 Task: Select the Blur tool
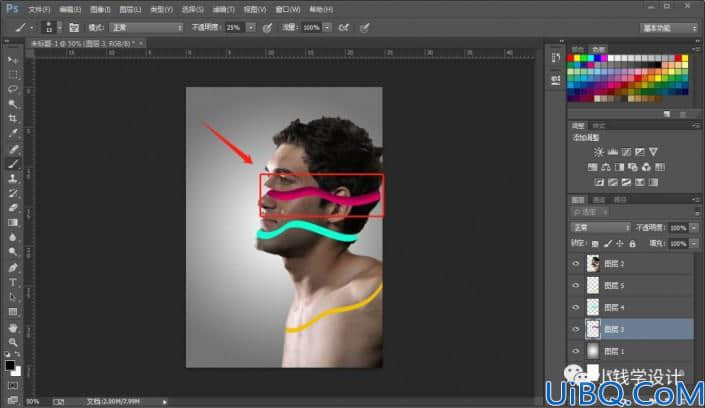click(x=13, y=238)
